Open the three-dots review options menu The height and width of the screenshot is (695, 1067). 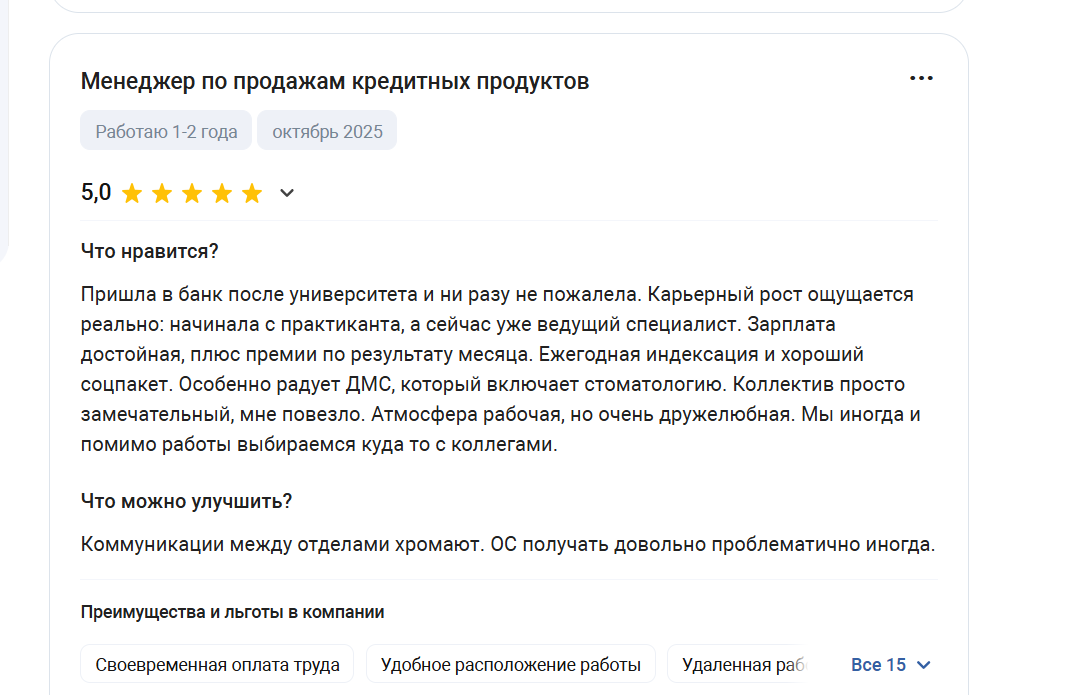point(921,79)
